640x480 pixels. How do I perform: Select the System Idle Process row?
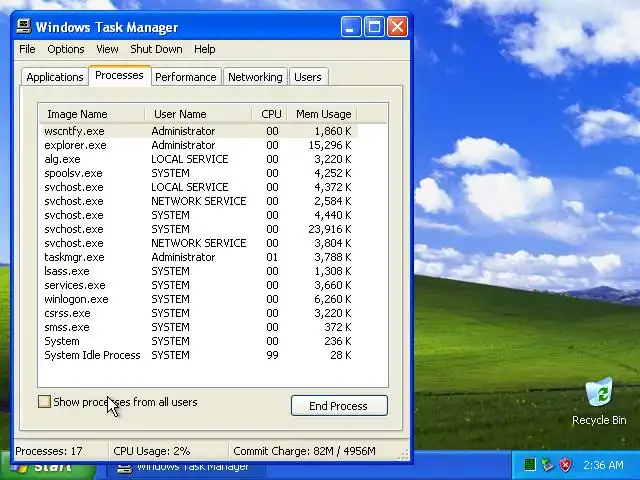pyautogui.click(x=198, y=355)
